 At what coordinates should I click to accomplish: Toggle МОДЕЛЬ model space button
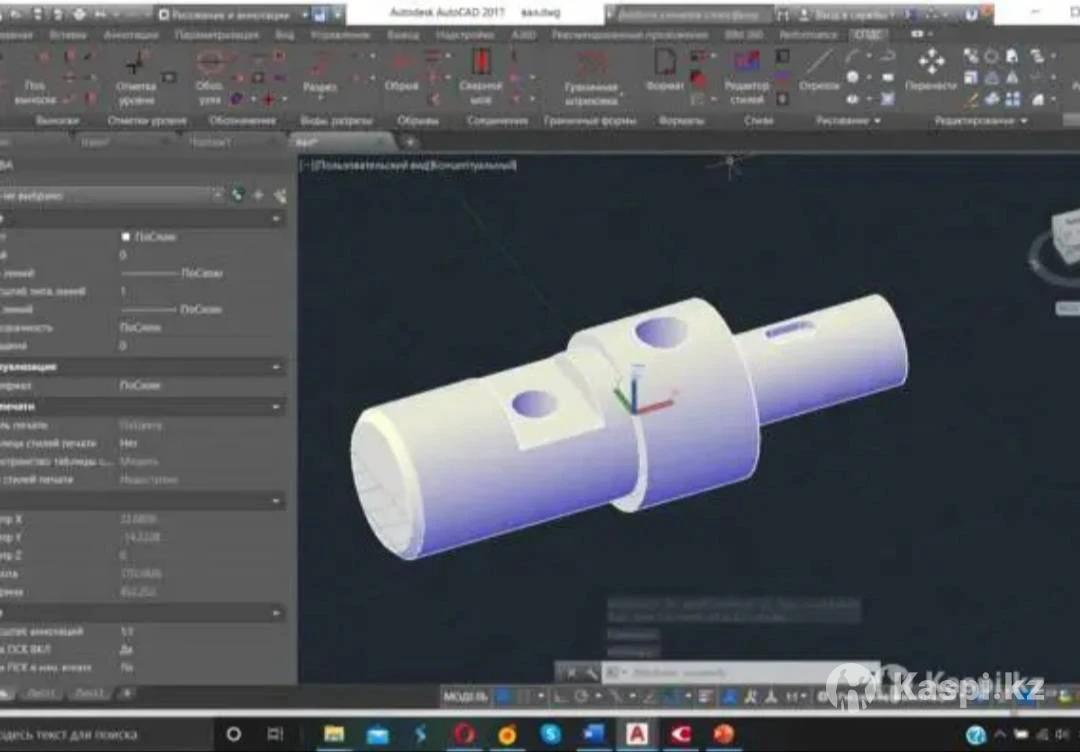pos(466,696)
